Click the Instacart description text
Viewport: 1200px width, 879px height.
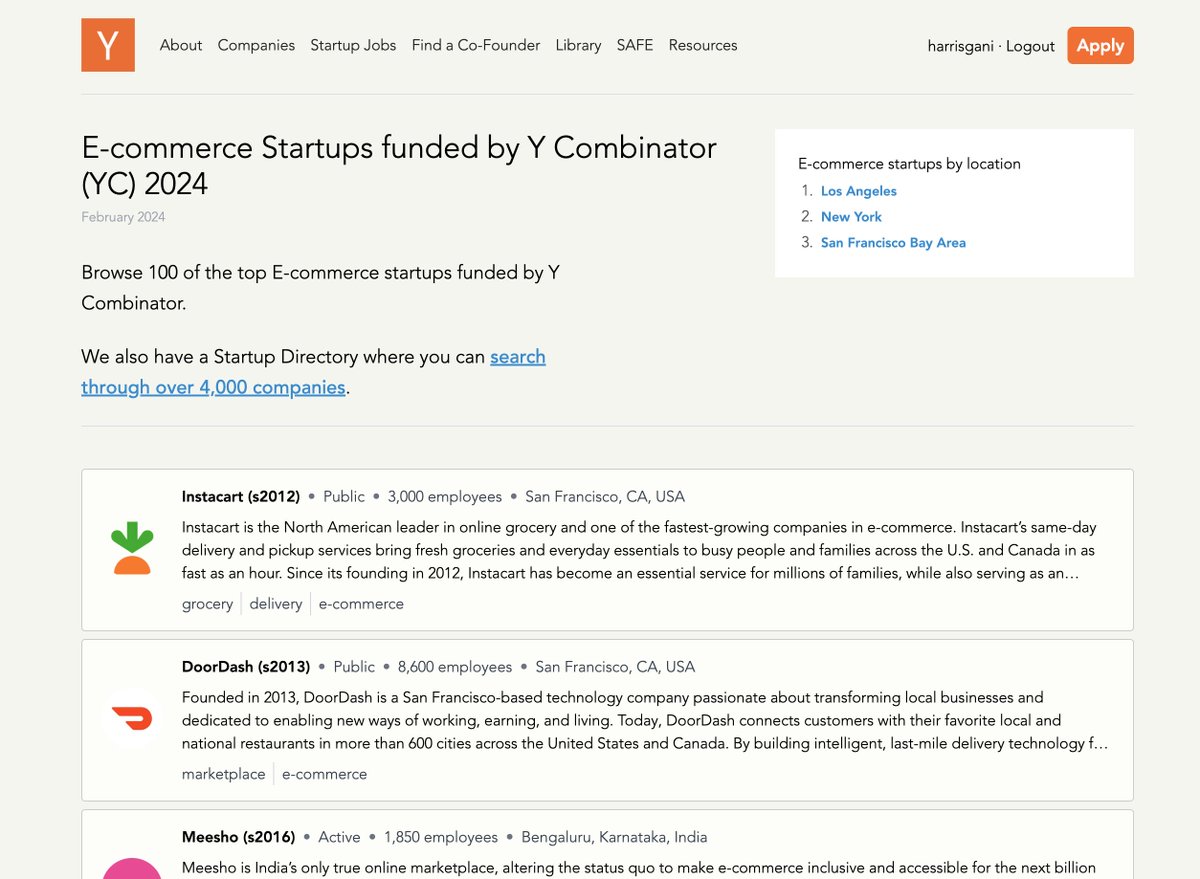(x=640, y=550)
